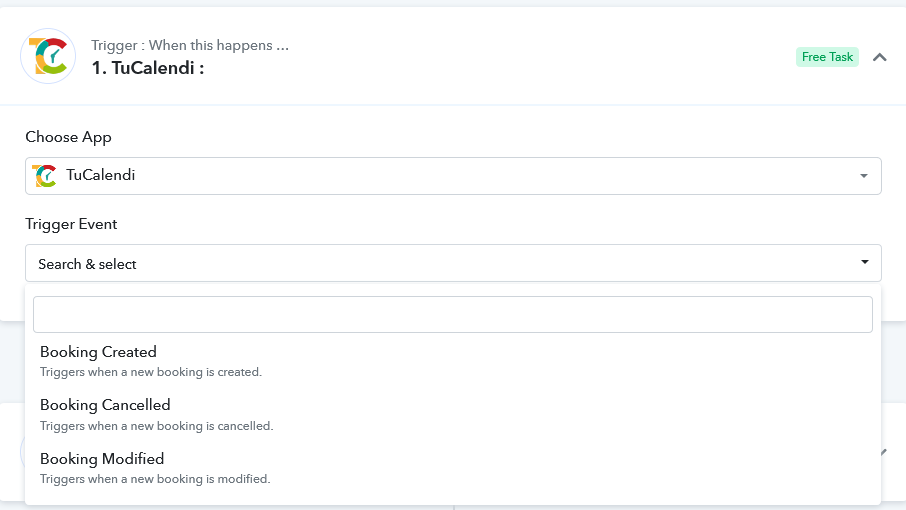Click the "1. TuCalendi :" step title
This screenshot has height=510, width=906.
pyautogui.click(x=147, y=68)
